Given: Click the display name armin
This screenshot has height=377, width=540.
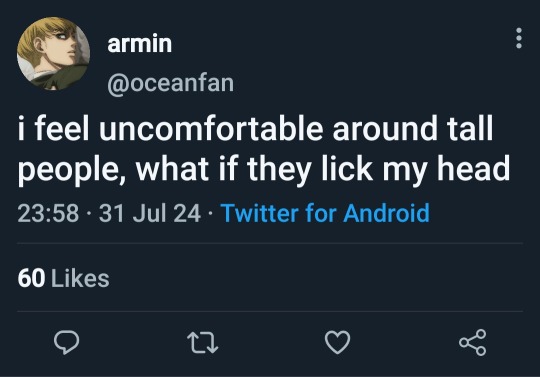Looking at the screenshot, I should pos(139,43).
